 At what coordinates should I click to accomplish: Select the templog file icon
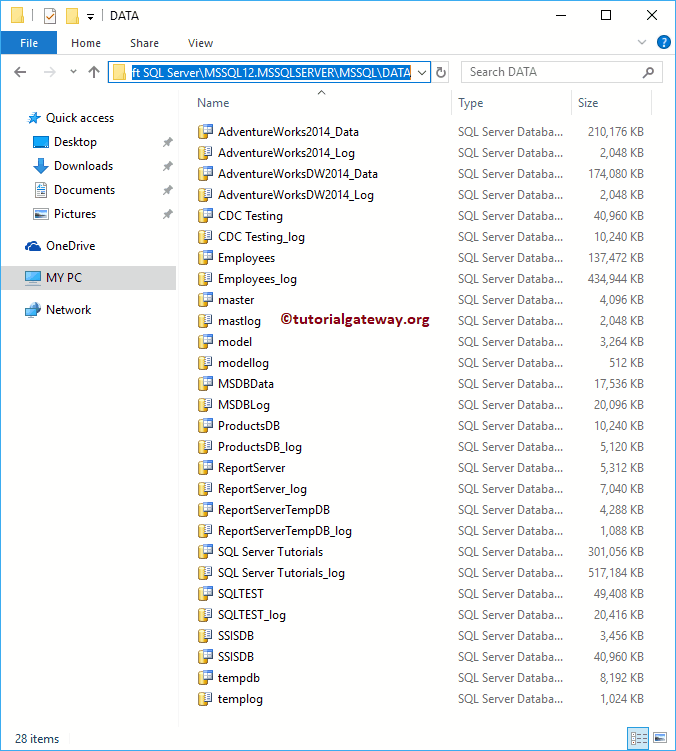(x=205, y=699)
